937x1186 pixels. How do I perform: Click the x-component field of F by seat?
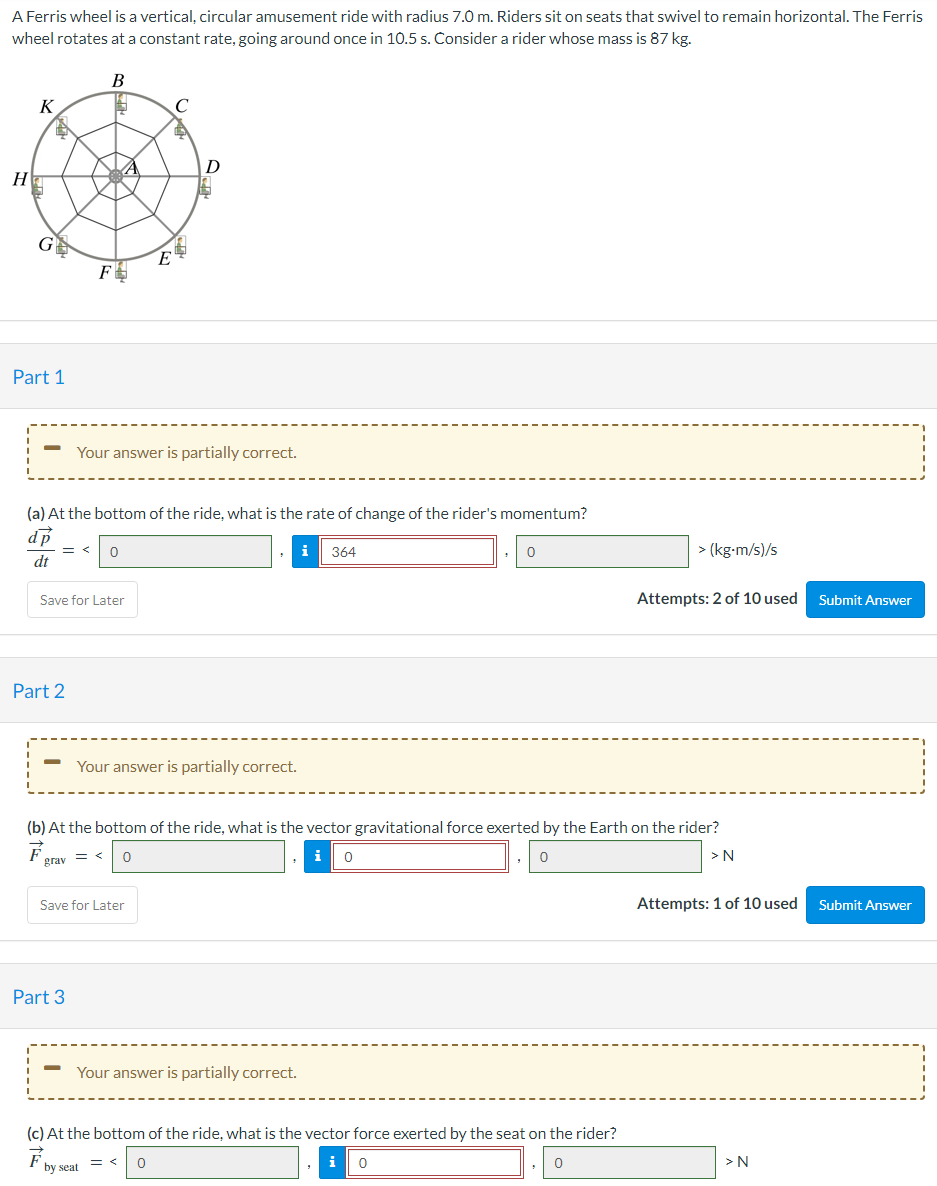point(212,1162)
